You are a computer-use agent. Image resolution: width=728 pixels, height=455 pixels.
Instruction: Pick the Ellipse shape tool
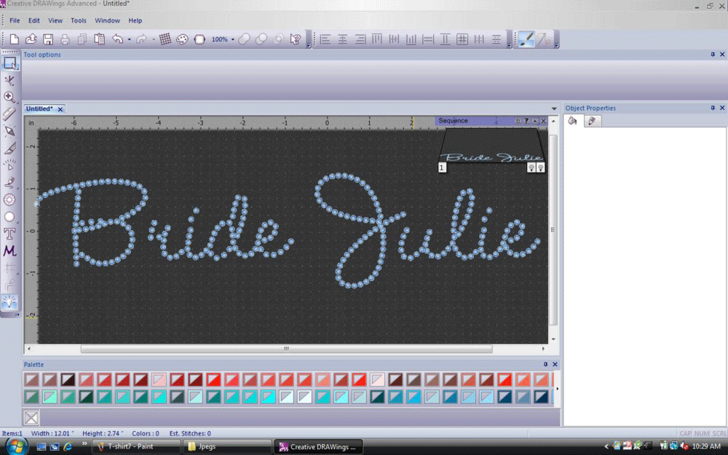[10, 217]
